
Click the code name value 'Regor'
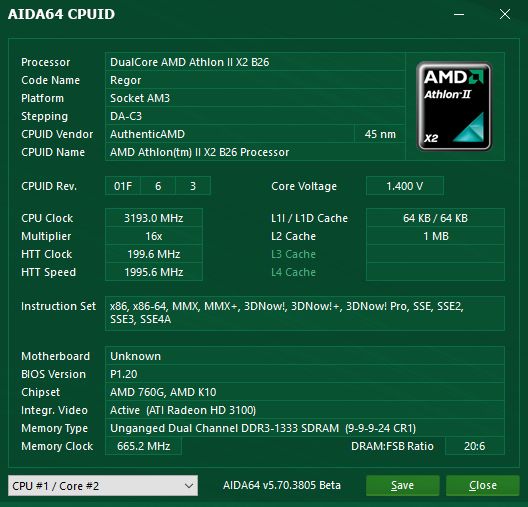[126, 80]
